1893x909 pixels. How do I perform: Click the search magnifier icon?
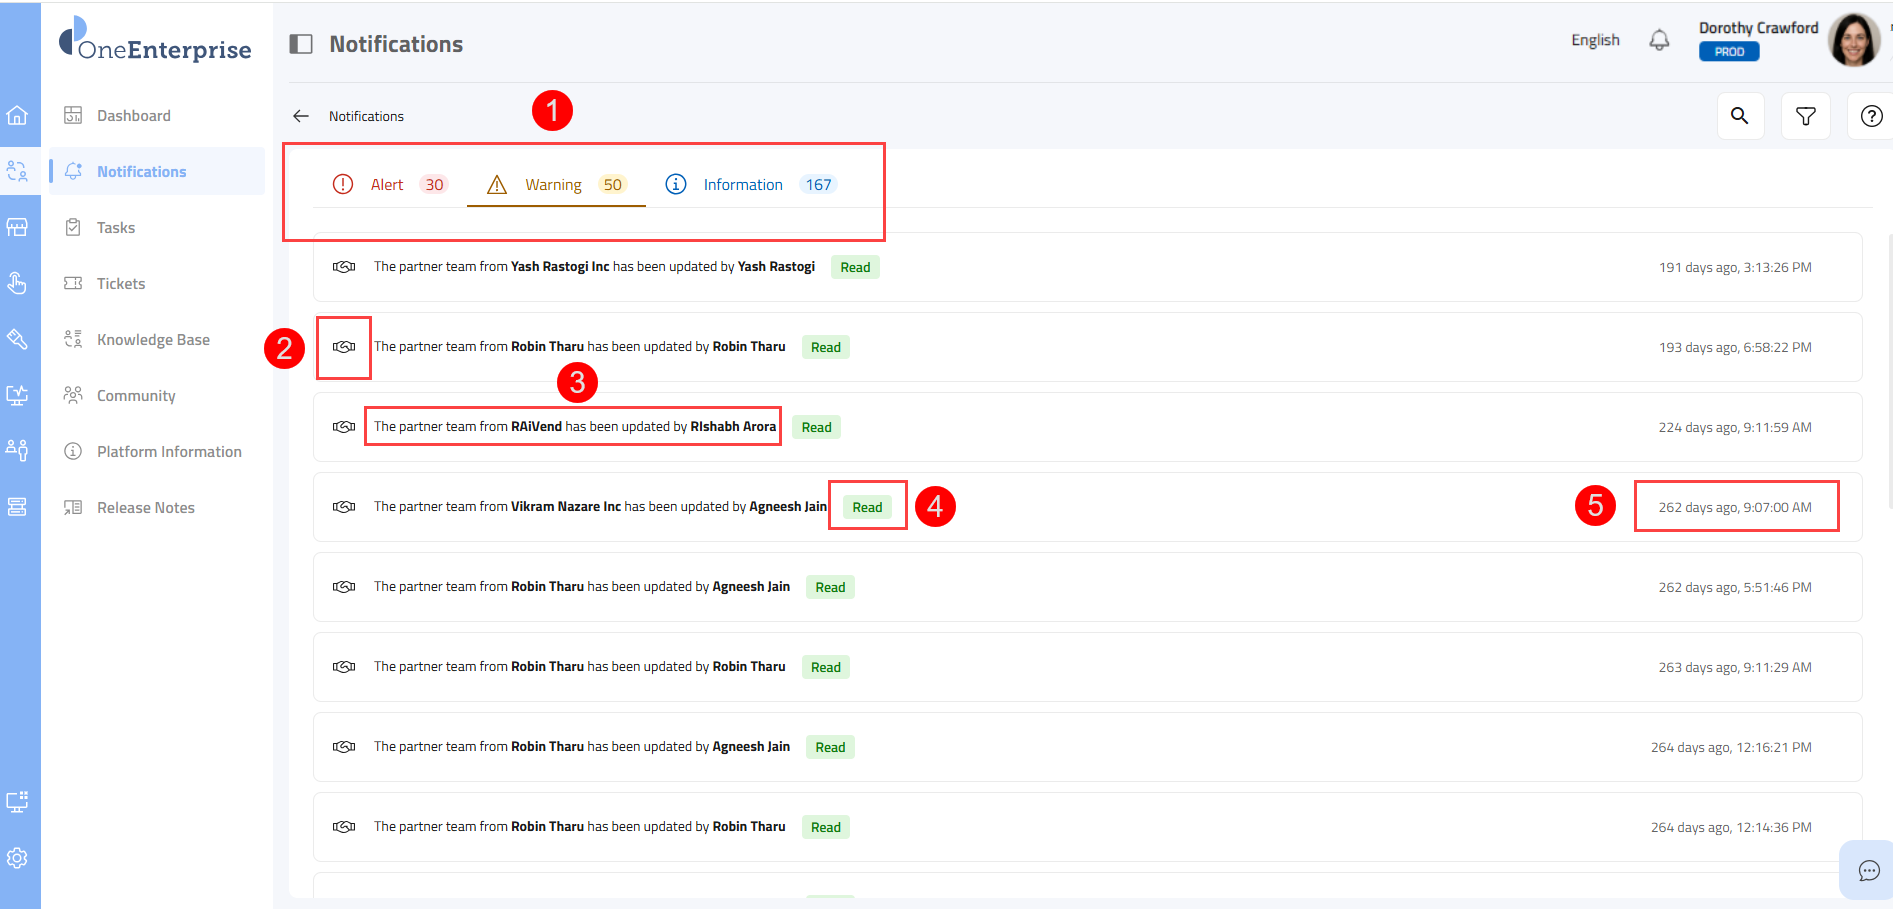point(1740,116)
